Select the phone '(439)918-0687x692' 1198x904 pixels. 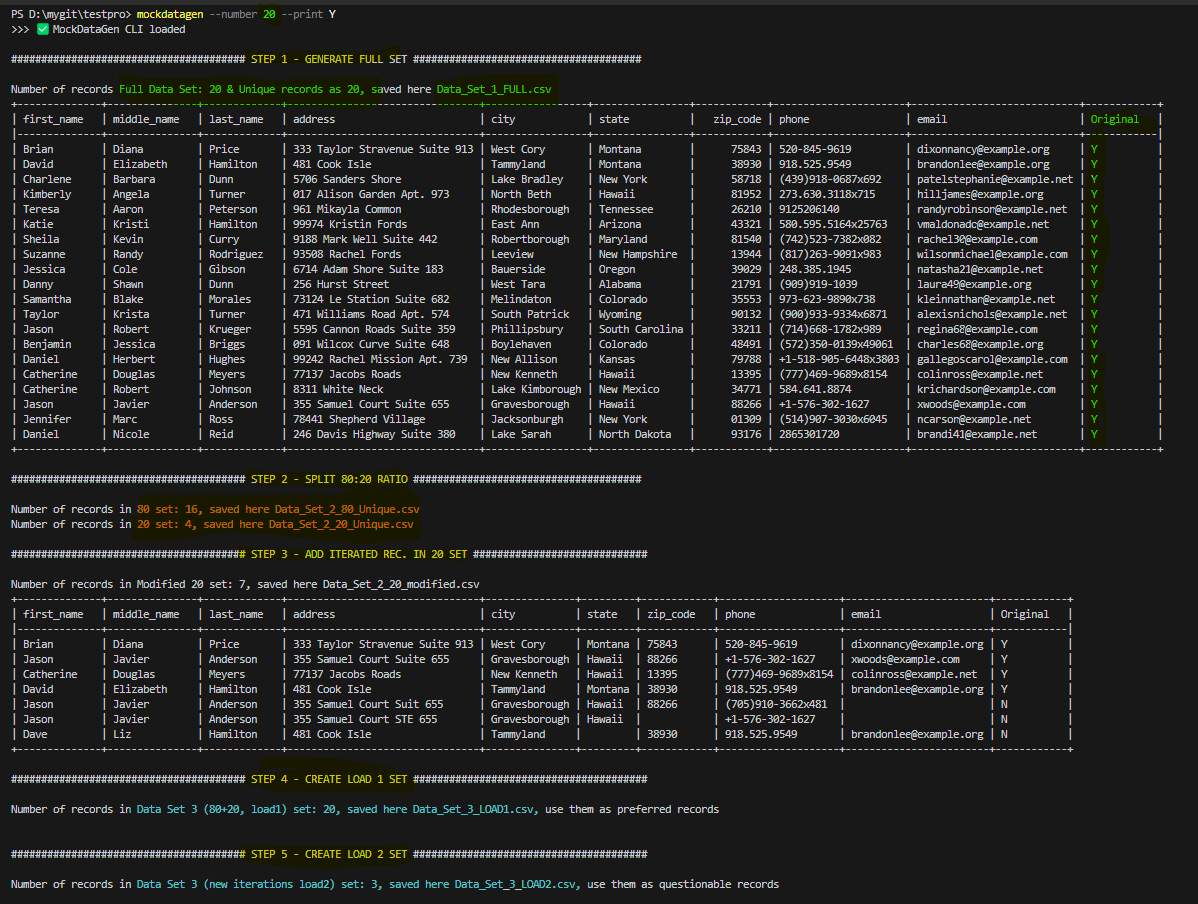click(x=830, y=179)
